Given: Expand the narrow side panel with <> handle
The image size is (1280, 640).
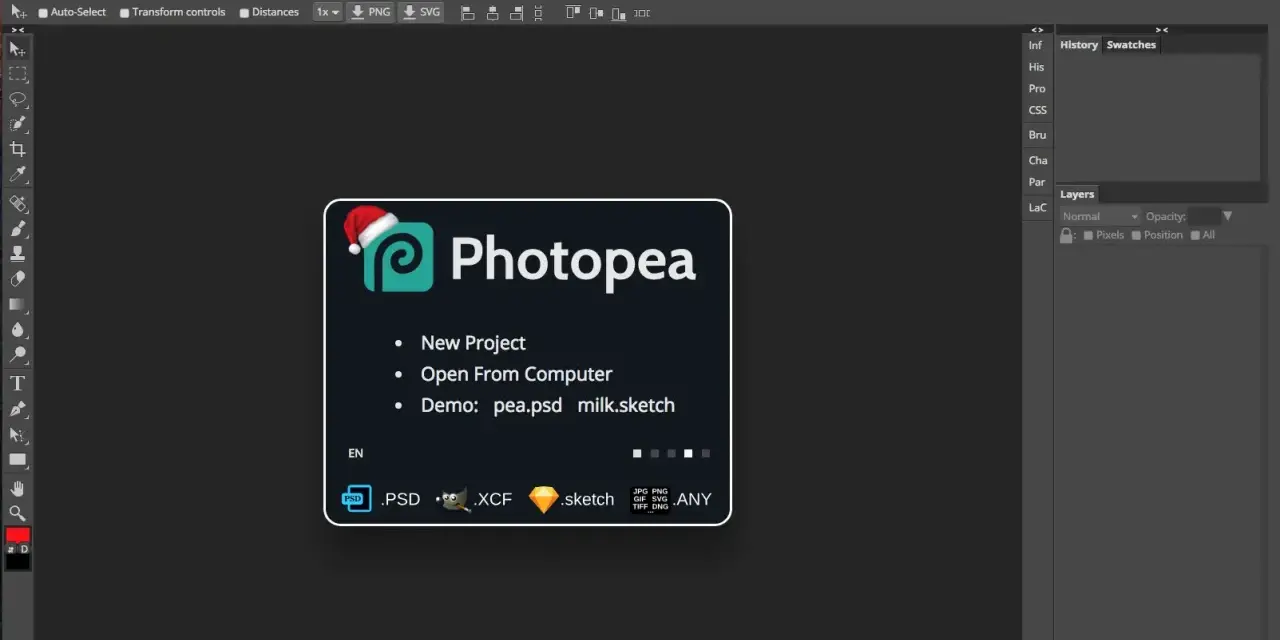Looking at the screenshot, I should [x=1037, y=30].
